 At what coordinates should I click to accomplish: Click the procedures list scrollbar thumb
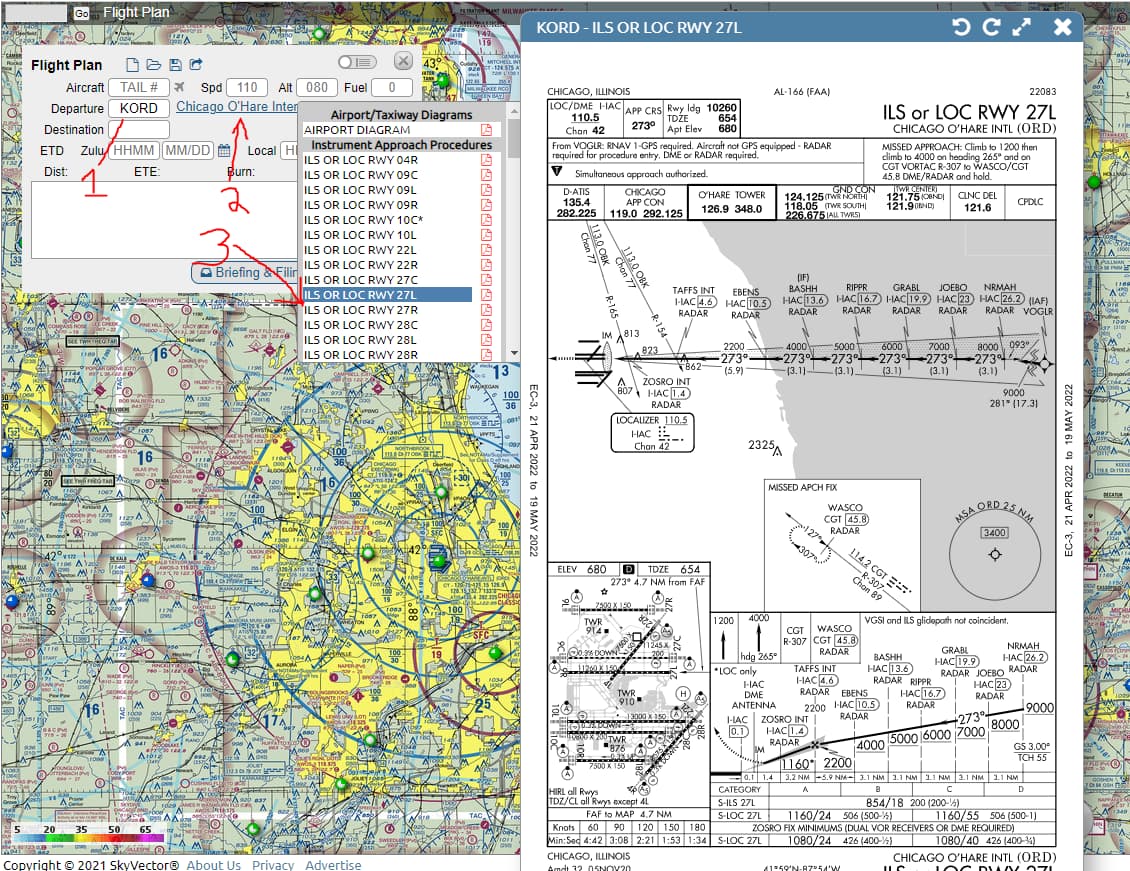(x=514, y=138)
